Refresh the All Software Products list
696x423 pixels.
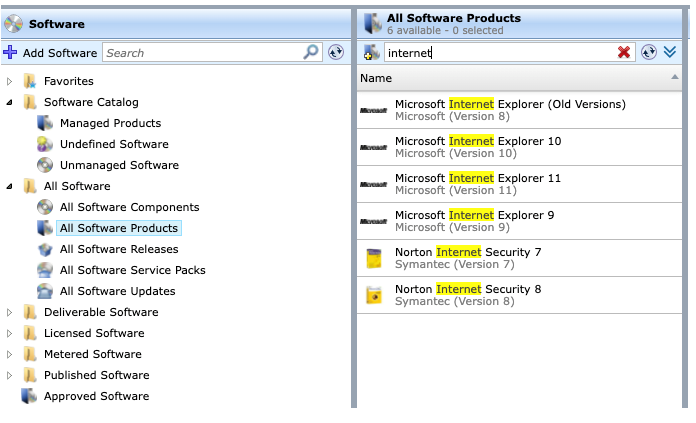click(649, 52)
